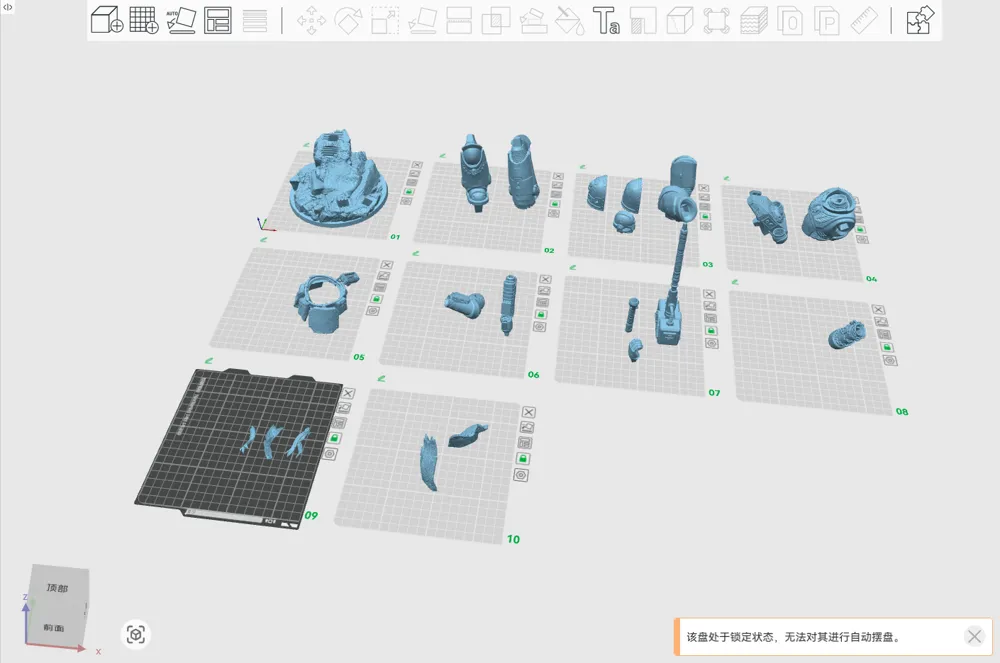Dismiss the locked plate notification
1000x663 pixels.
tap(974, 636)
